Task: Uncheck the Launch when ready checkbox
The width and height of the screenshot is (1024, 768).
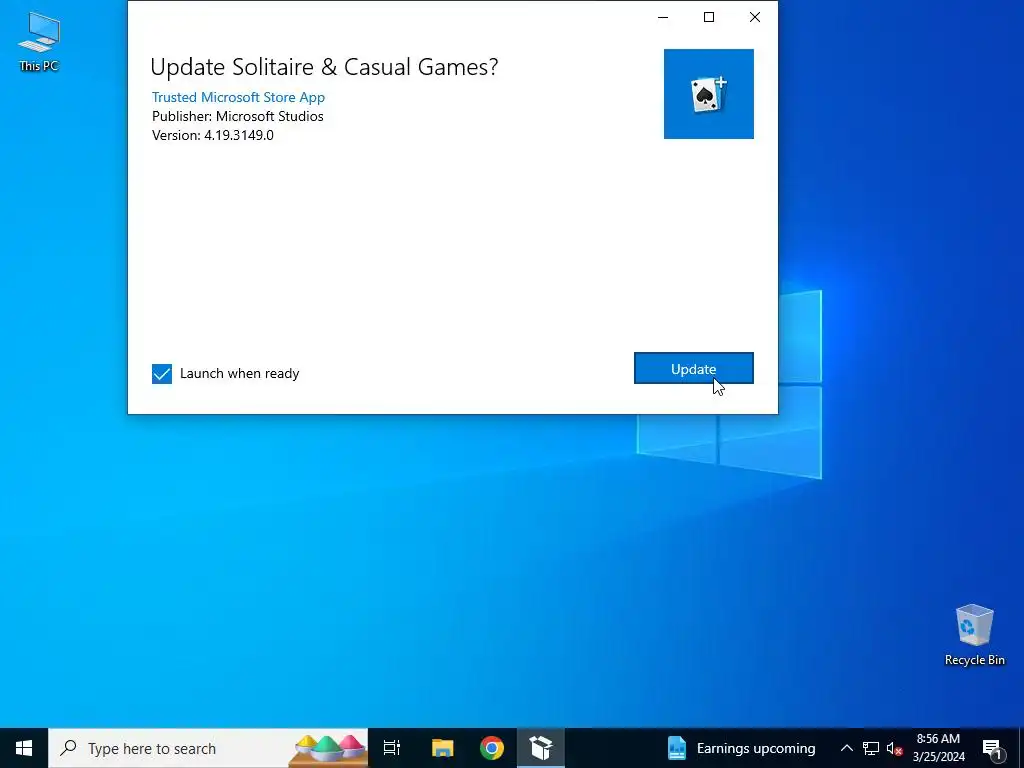Action: click(x=162, y=374)
